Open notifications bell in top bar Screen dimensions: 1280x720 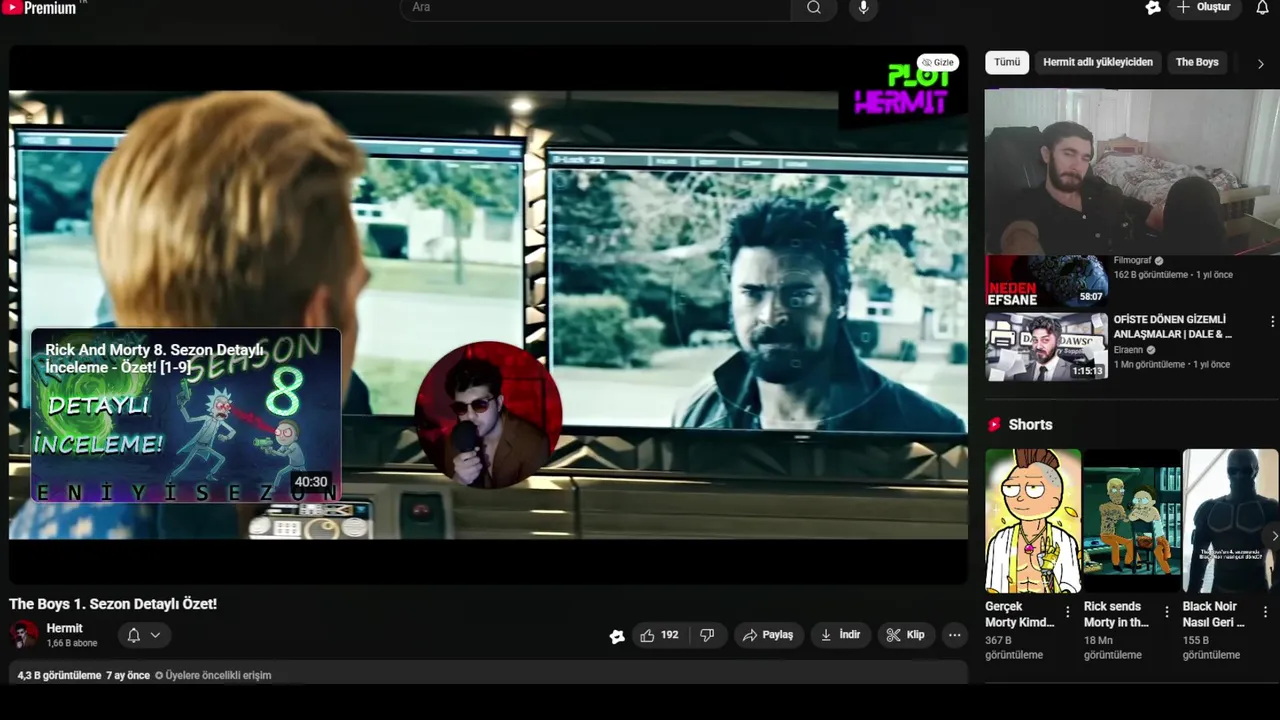(x=1262, y=7)
